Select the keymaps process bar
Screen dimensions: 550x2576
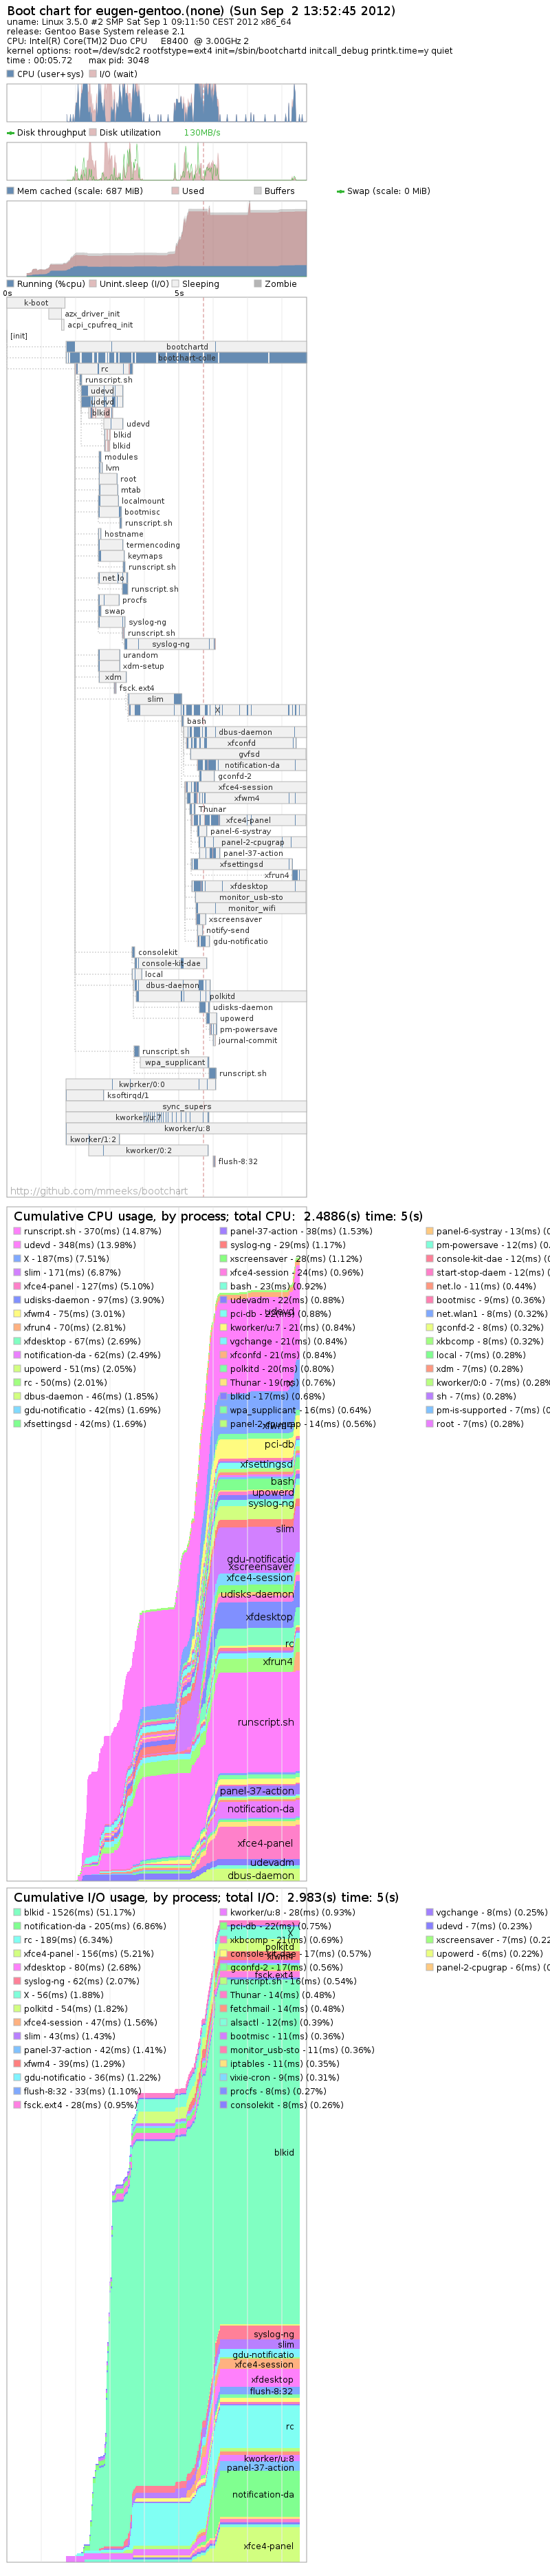tap(112, 555)
